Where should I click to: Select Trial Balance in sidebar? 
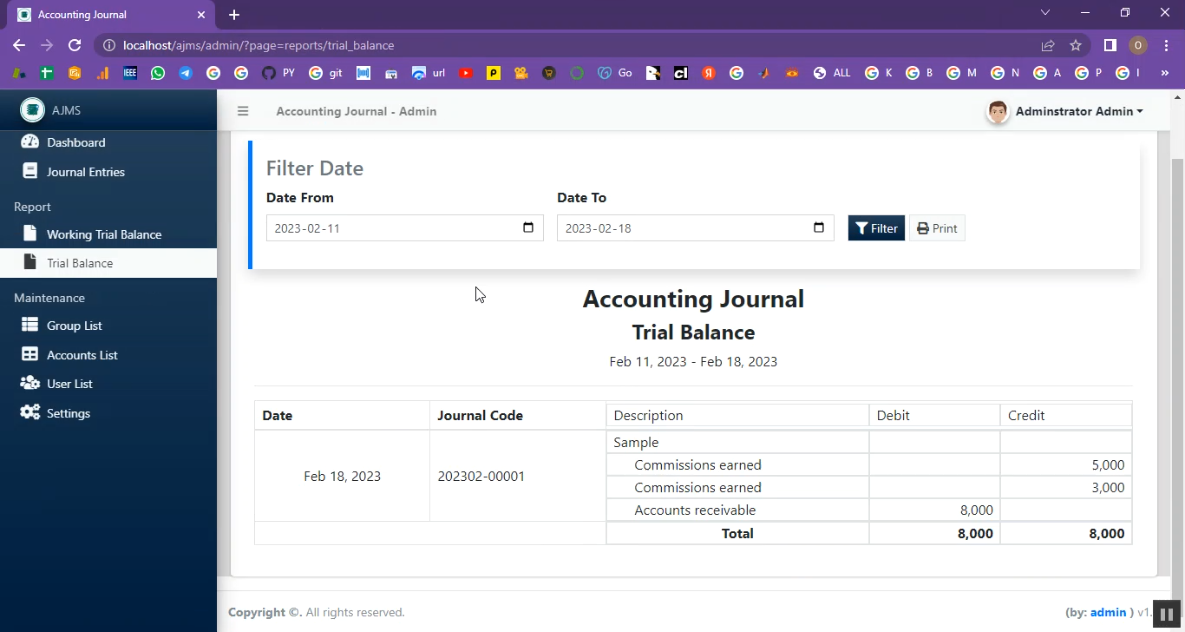pos(79,263)
